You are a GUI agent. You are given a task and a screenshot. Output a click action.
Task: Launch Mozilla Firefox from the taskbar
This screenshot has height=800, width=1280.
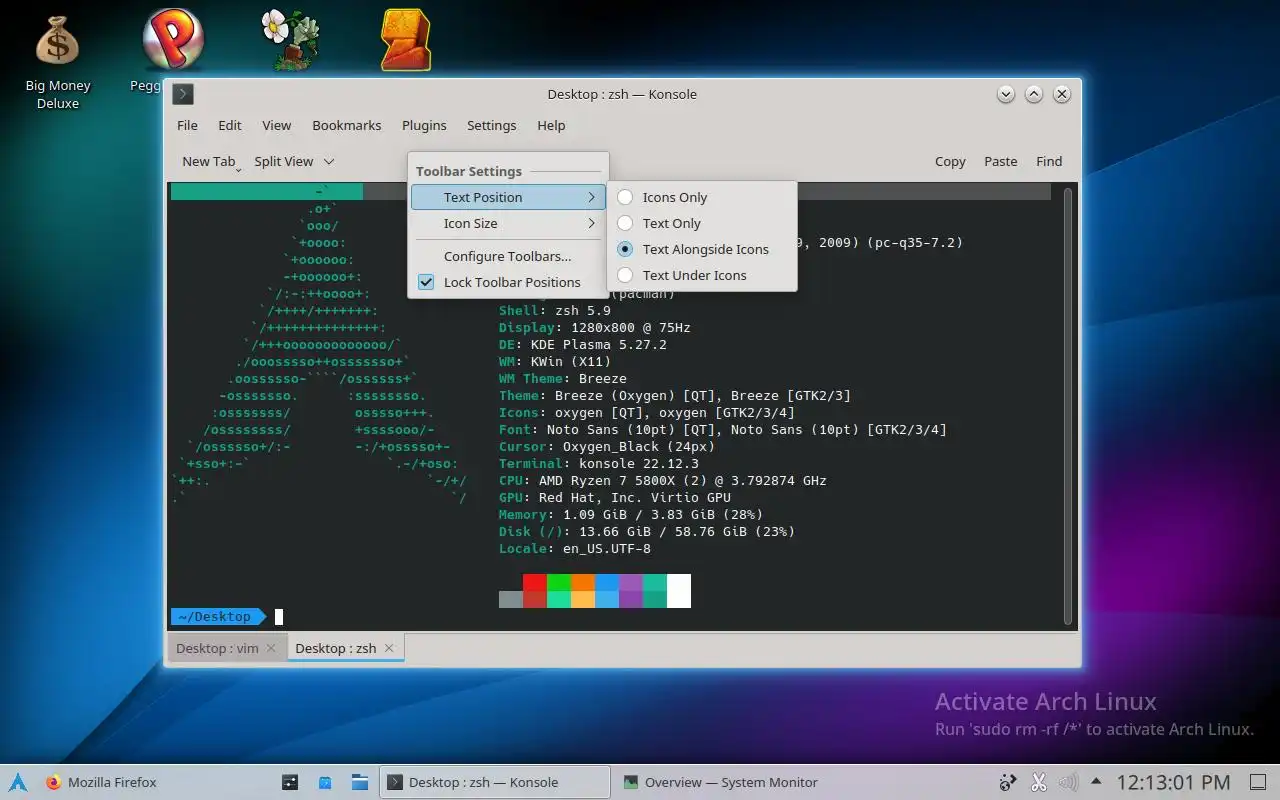[101, 782]
